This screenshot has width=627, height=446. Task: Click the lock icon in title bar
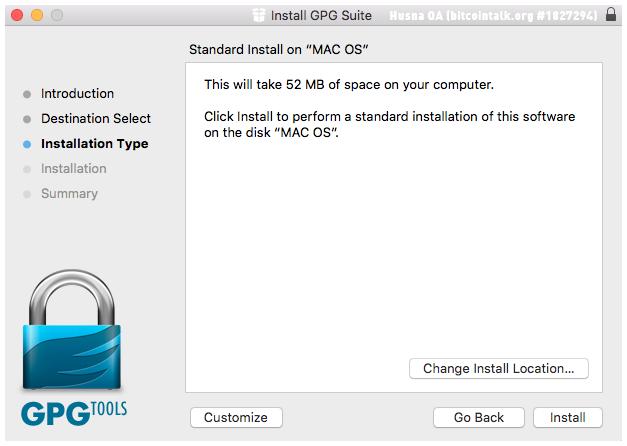click(611, 14)
